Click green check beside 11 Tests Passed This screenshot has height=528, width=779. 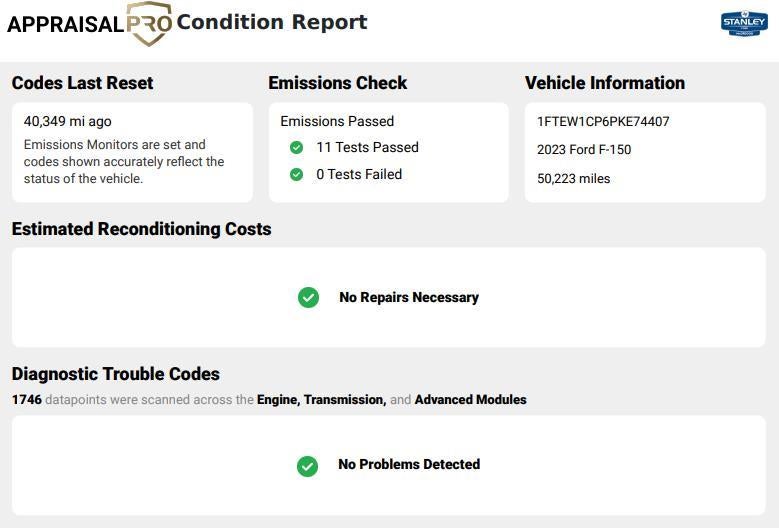(296, 148)
